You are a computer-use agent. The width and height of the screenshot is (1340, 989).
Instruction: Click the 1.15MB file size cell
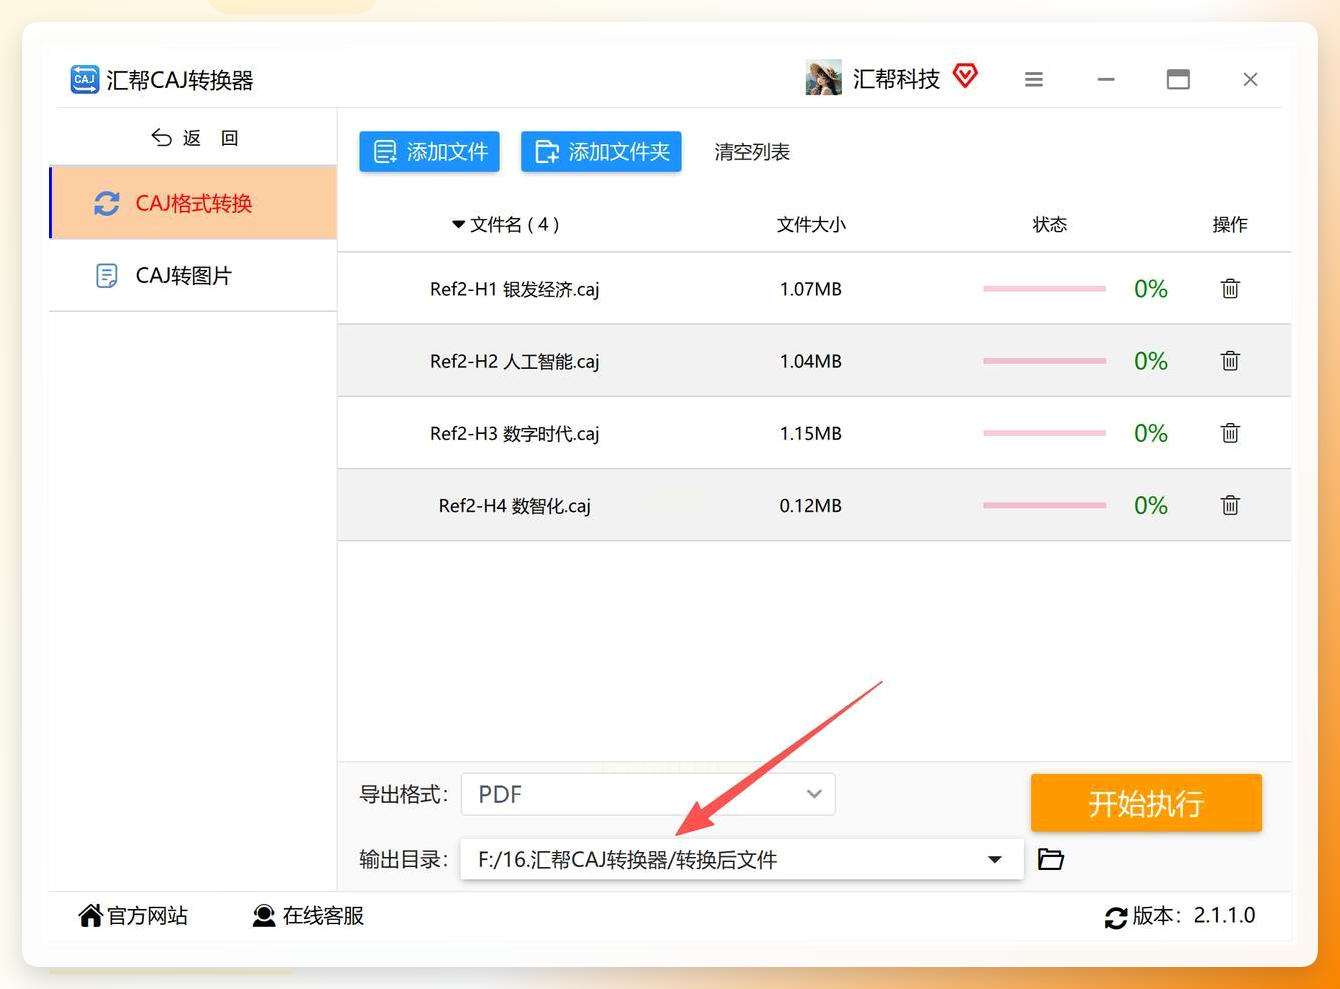(811, 433)
